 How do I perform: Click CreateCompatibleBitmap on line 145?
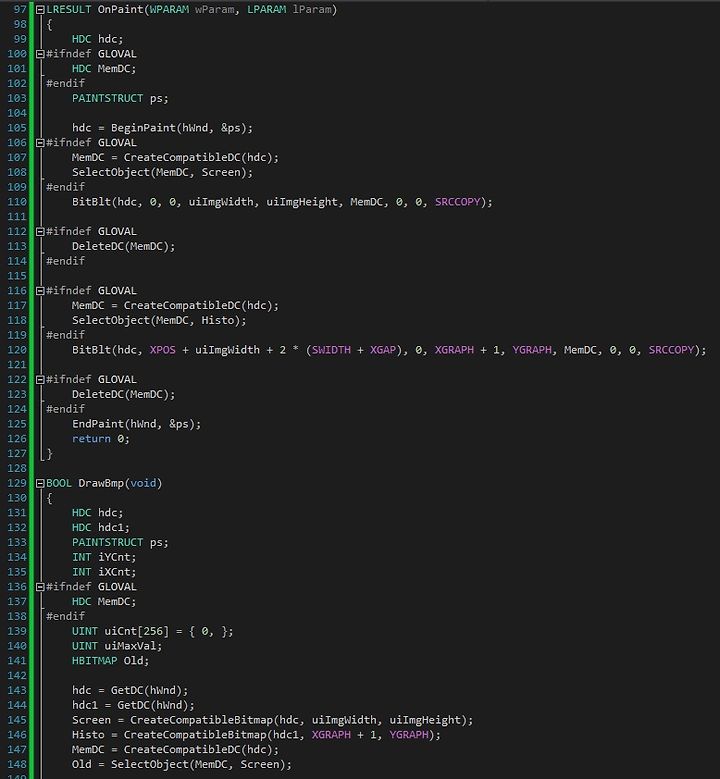pos(201,720)
